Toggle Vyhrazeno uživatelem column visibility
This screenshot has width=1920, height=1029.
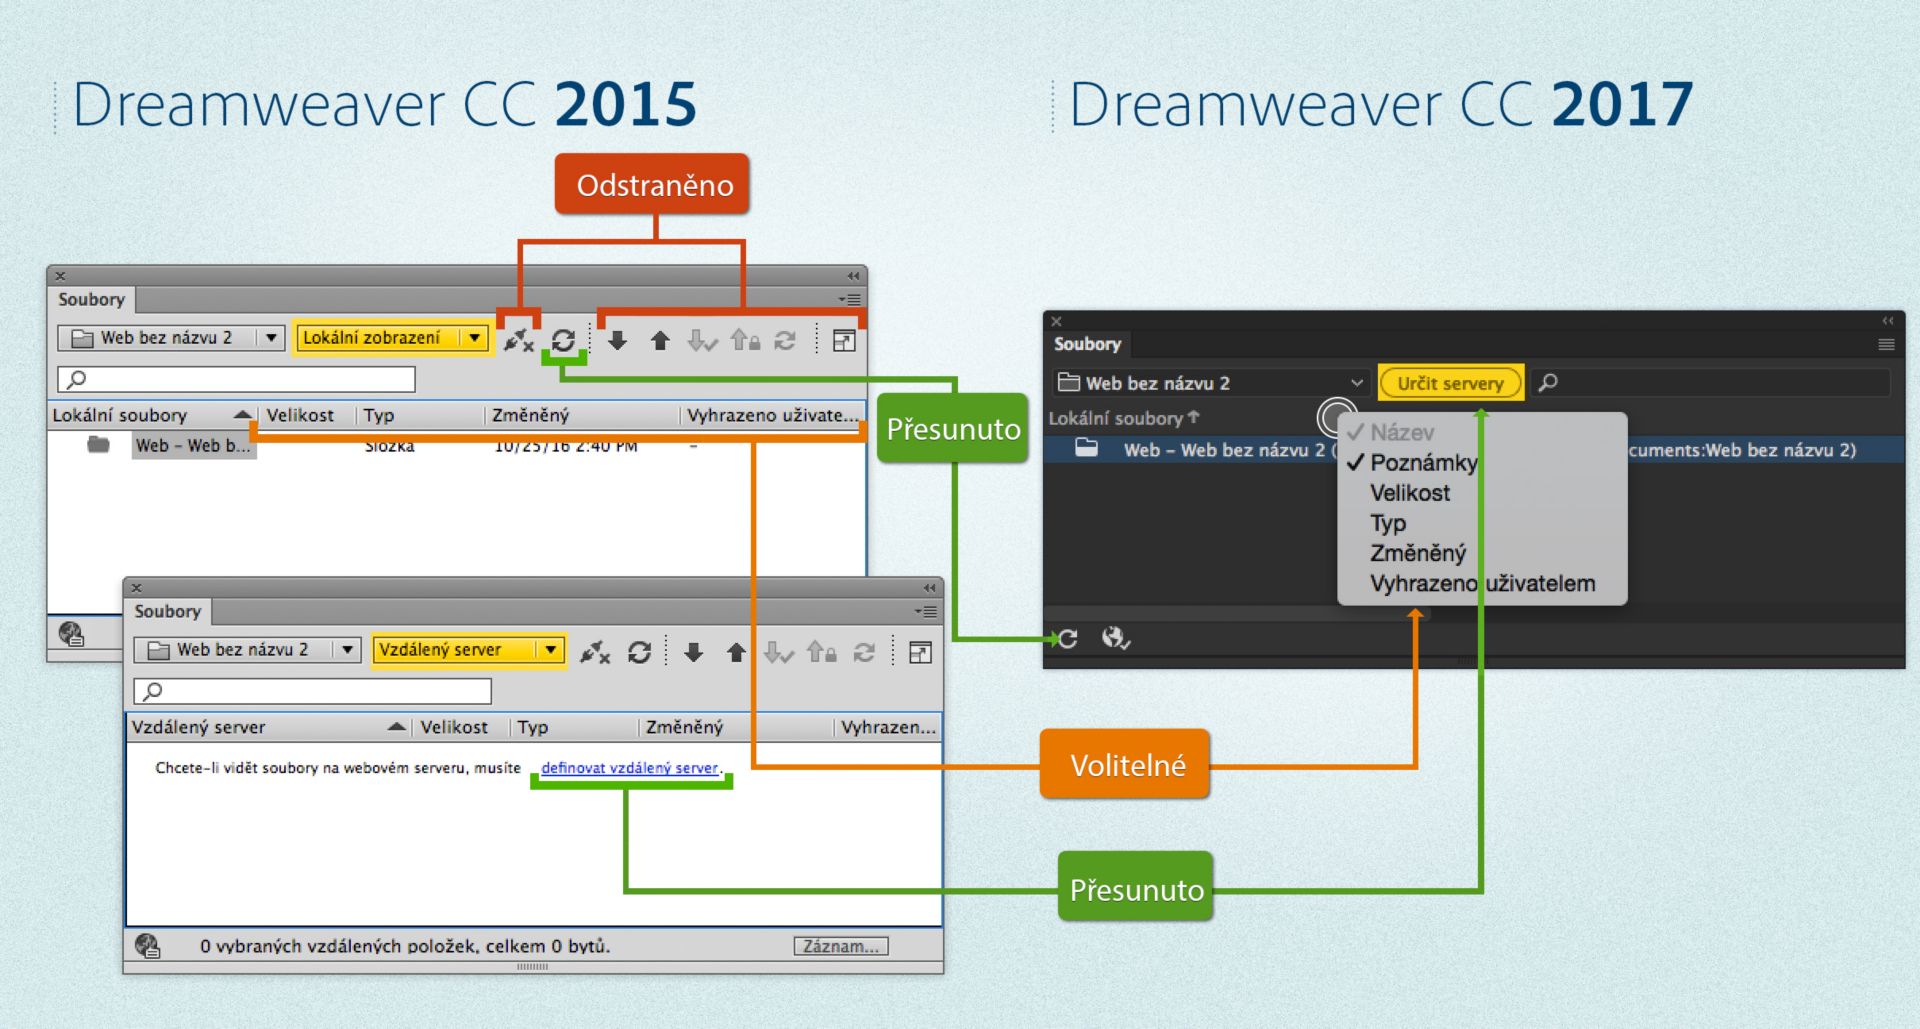[1482, 583]
